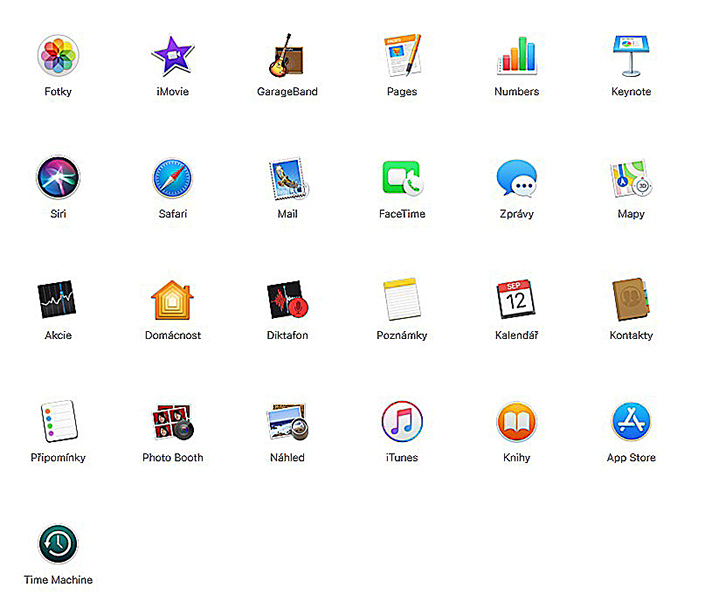Open Poznámky notes app
The height and width of the screenshot is (608, 705).
(402, 300)
